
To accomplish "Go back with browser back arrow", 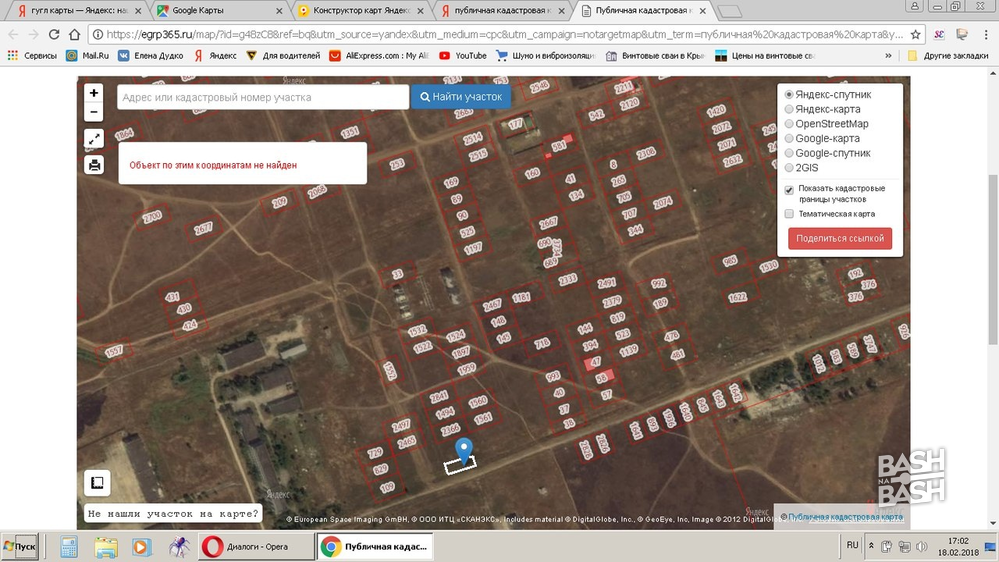I will point(13,34).
